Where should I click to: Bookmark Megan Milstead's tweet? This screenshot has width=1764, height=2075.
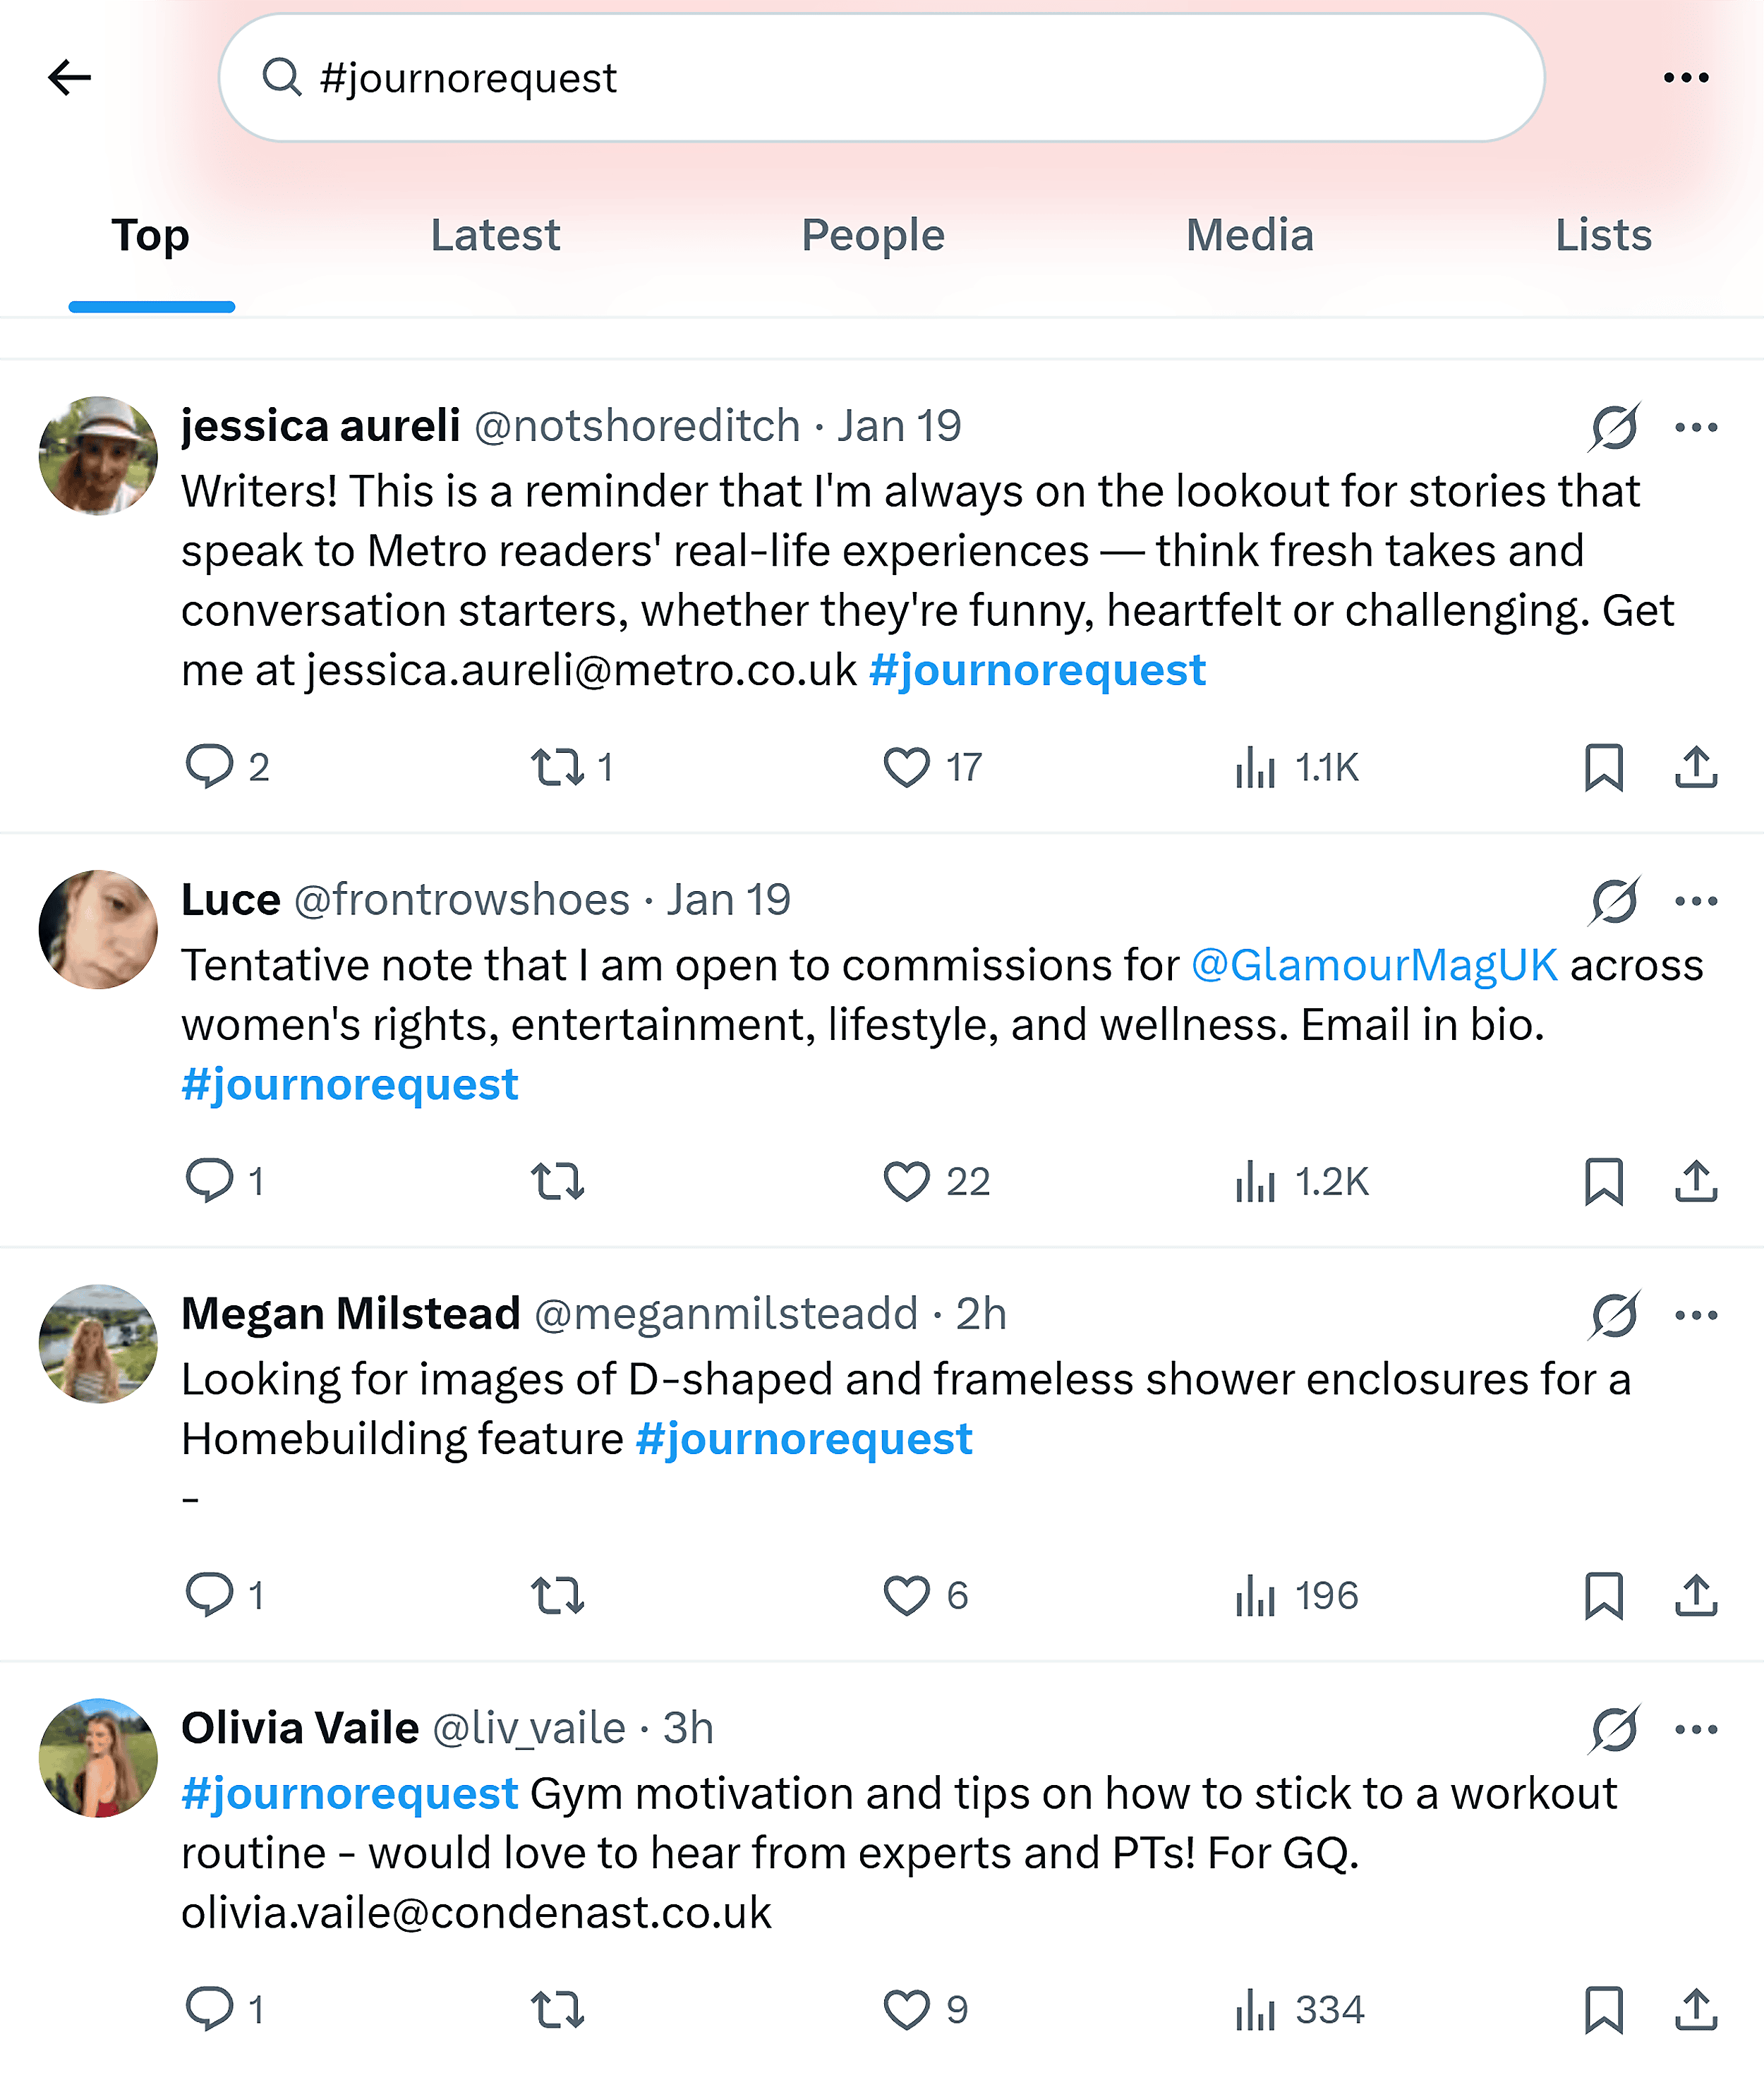(x=1605, y=1596)
